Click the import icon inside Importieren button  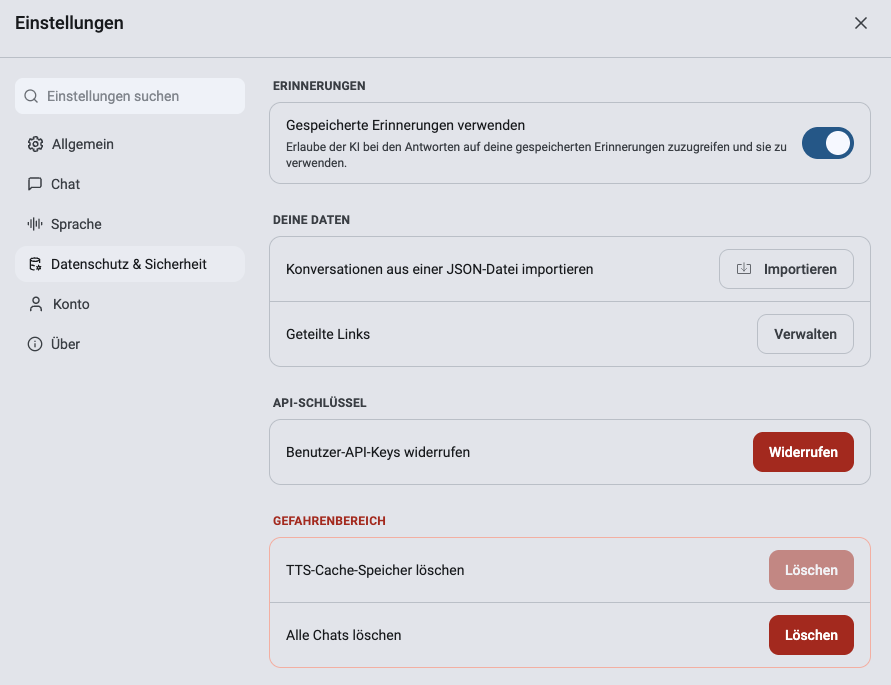click(744, 269)
